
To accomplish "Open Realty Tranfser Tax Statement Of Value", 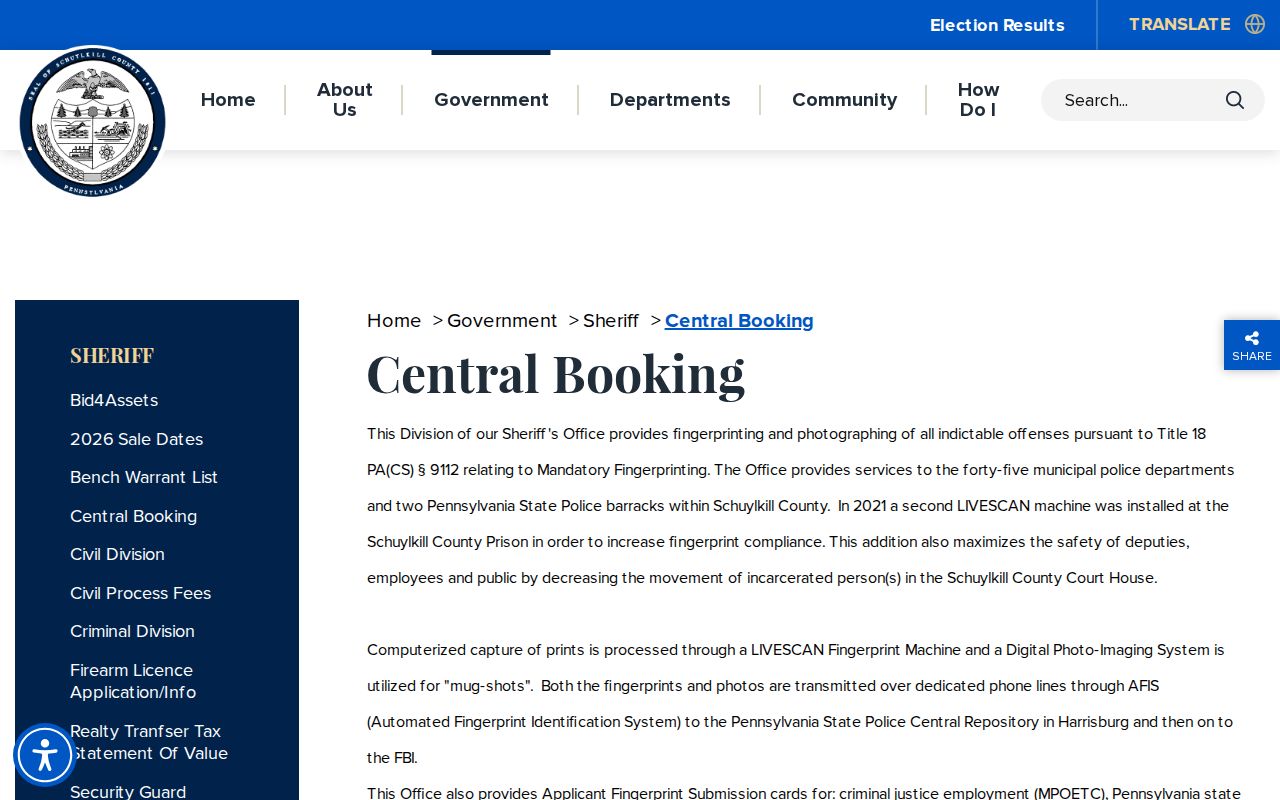I will (149, 742).
